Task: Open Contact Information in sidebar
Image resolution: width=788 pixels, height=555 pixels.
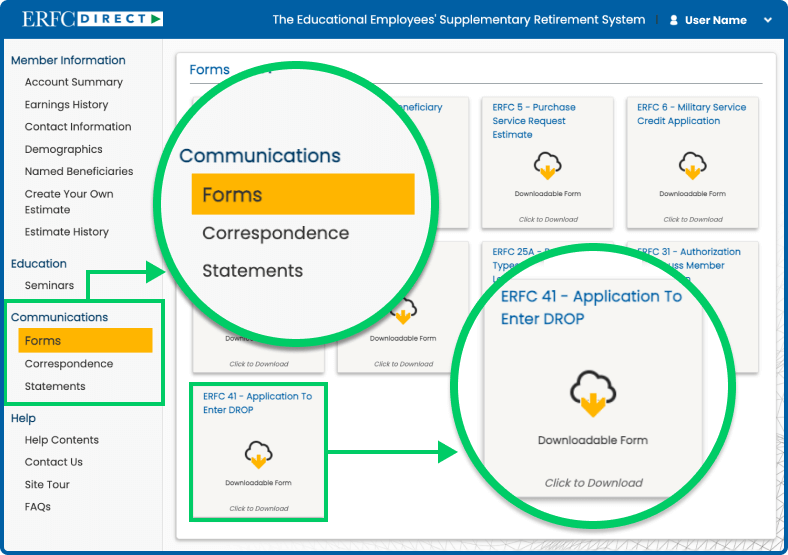Action: point(78,127)
